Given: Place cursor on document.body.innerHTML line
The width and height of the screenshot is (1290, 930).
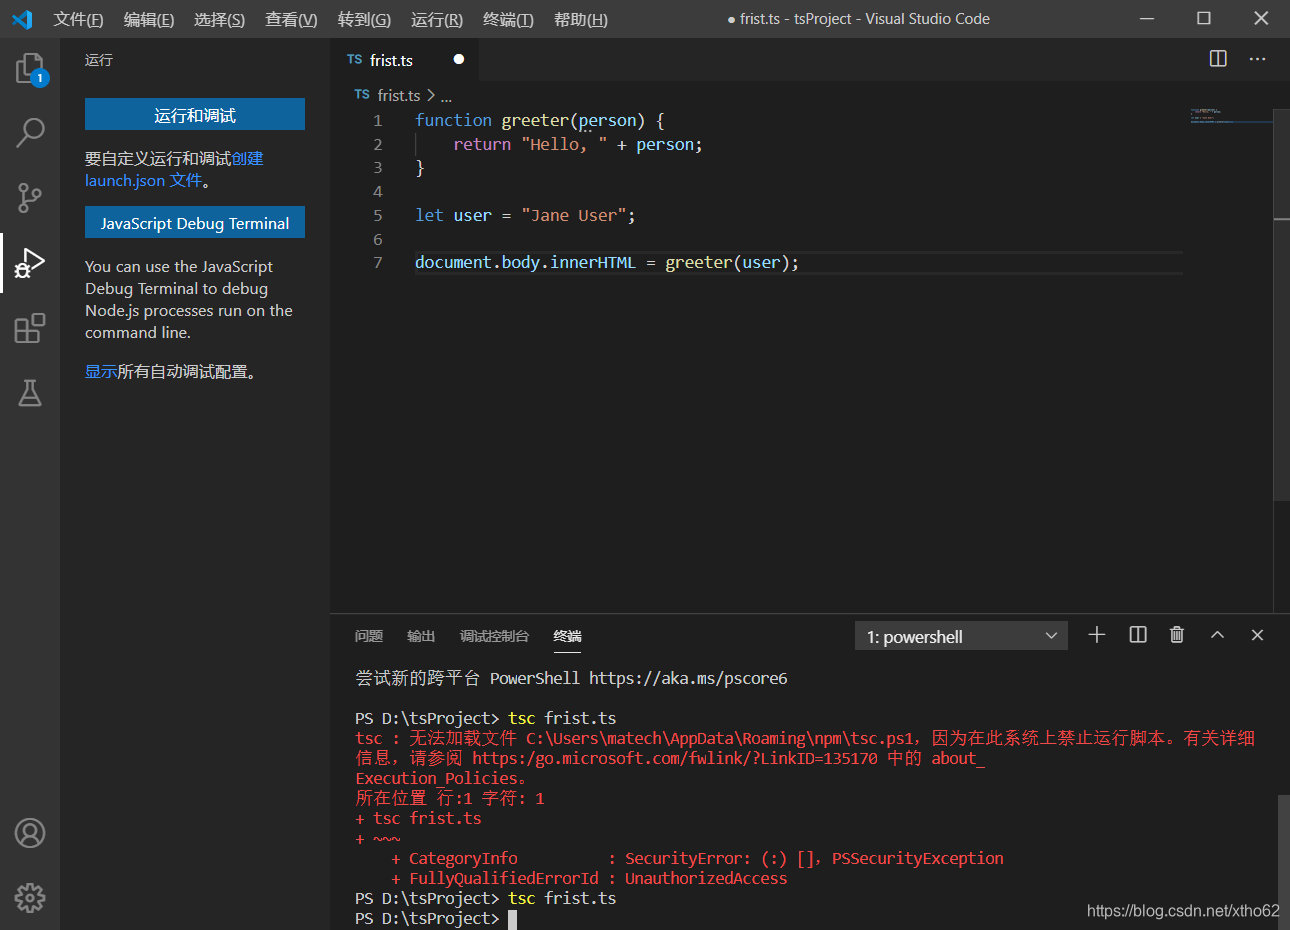Looking at the screenshot, I should pyautogui.click(x=607, y=262).
